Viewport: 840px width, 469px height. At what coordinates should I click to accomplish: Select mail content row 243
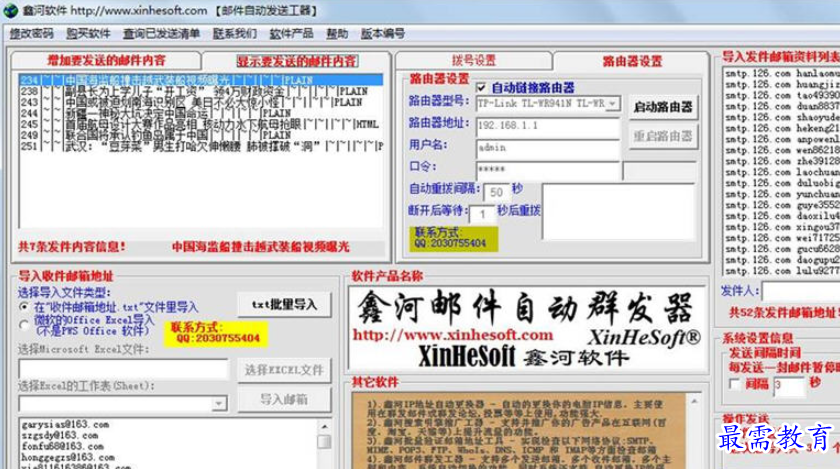201,102
